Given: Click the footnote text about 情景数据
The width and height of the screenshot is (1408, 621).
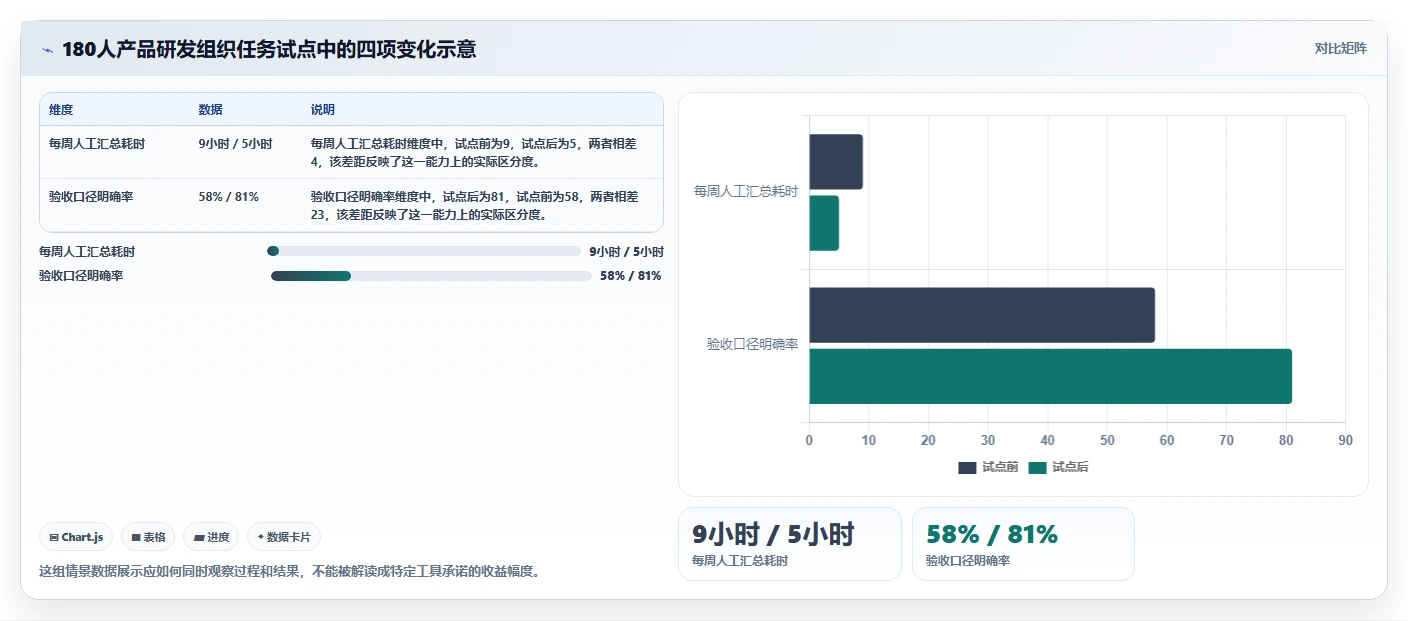Looking at the screenshot, I should click(290, 572).
